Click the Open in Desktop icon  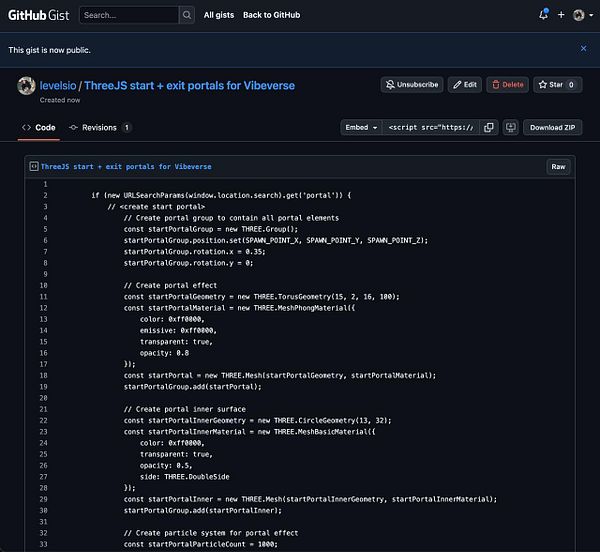tap(510, 128)
